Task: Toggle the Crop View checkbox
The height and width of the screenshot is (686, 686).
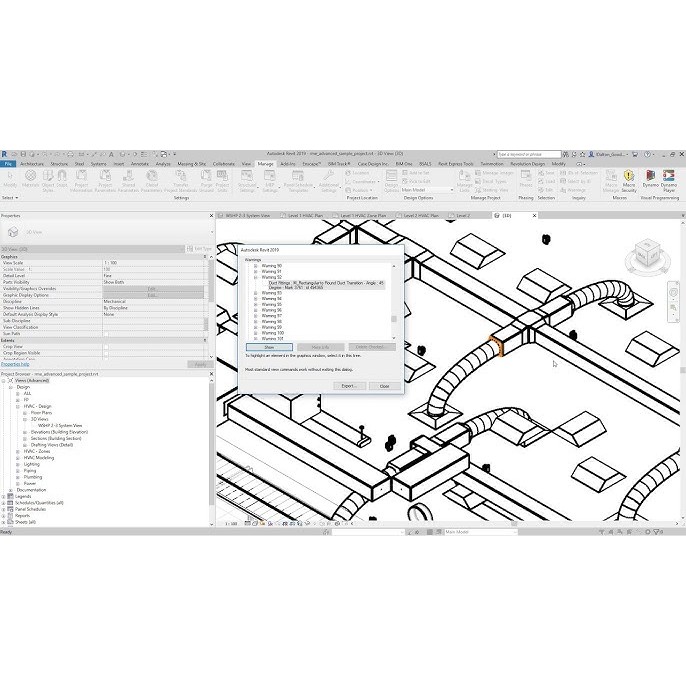Action: (x=106, y=346)
